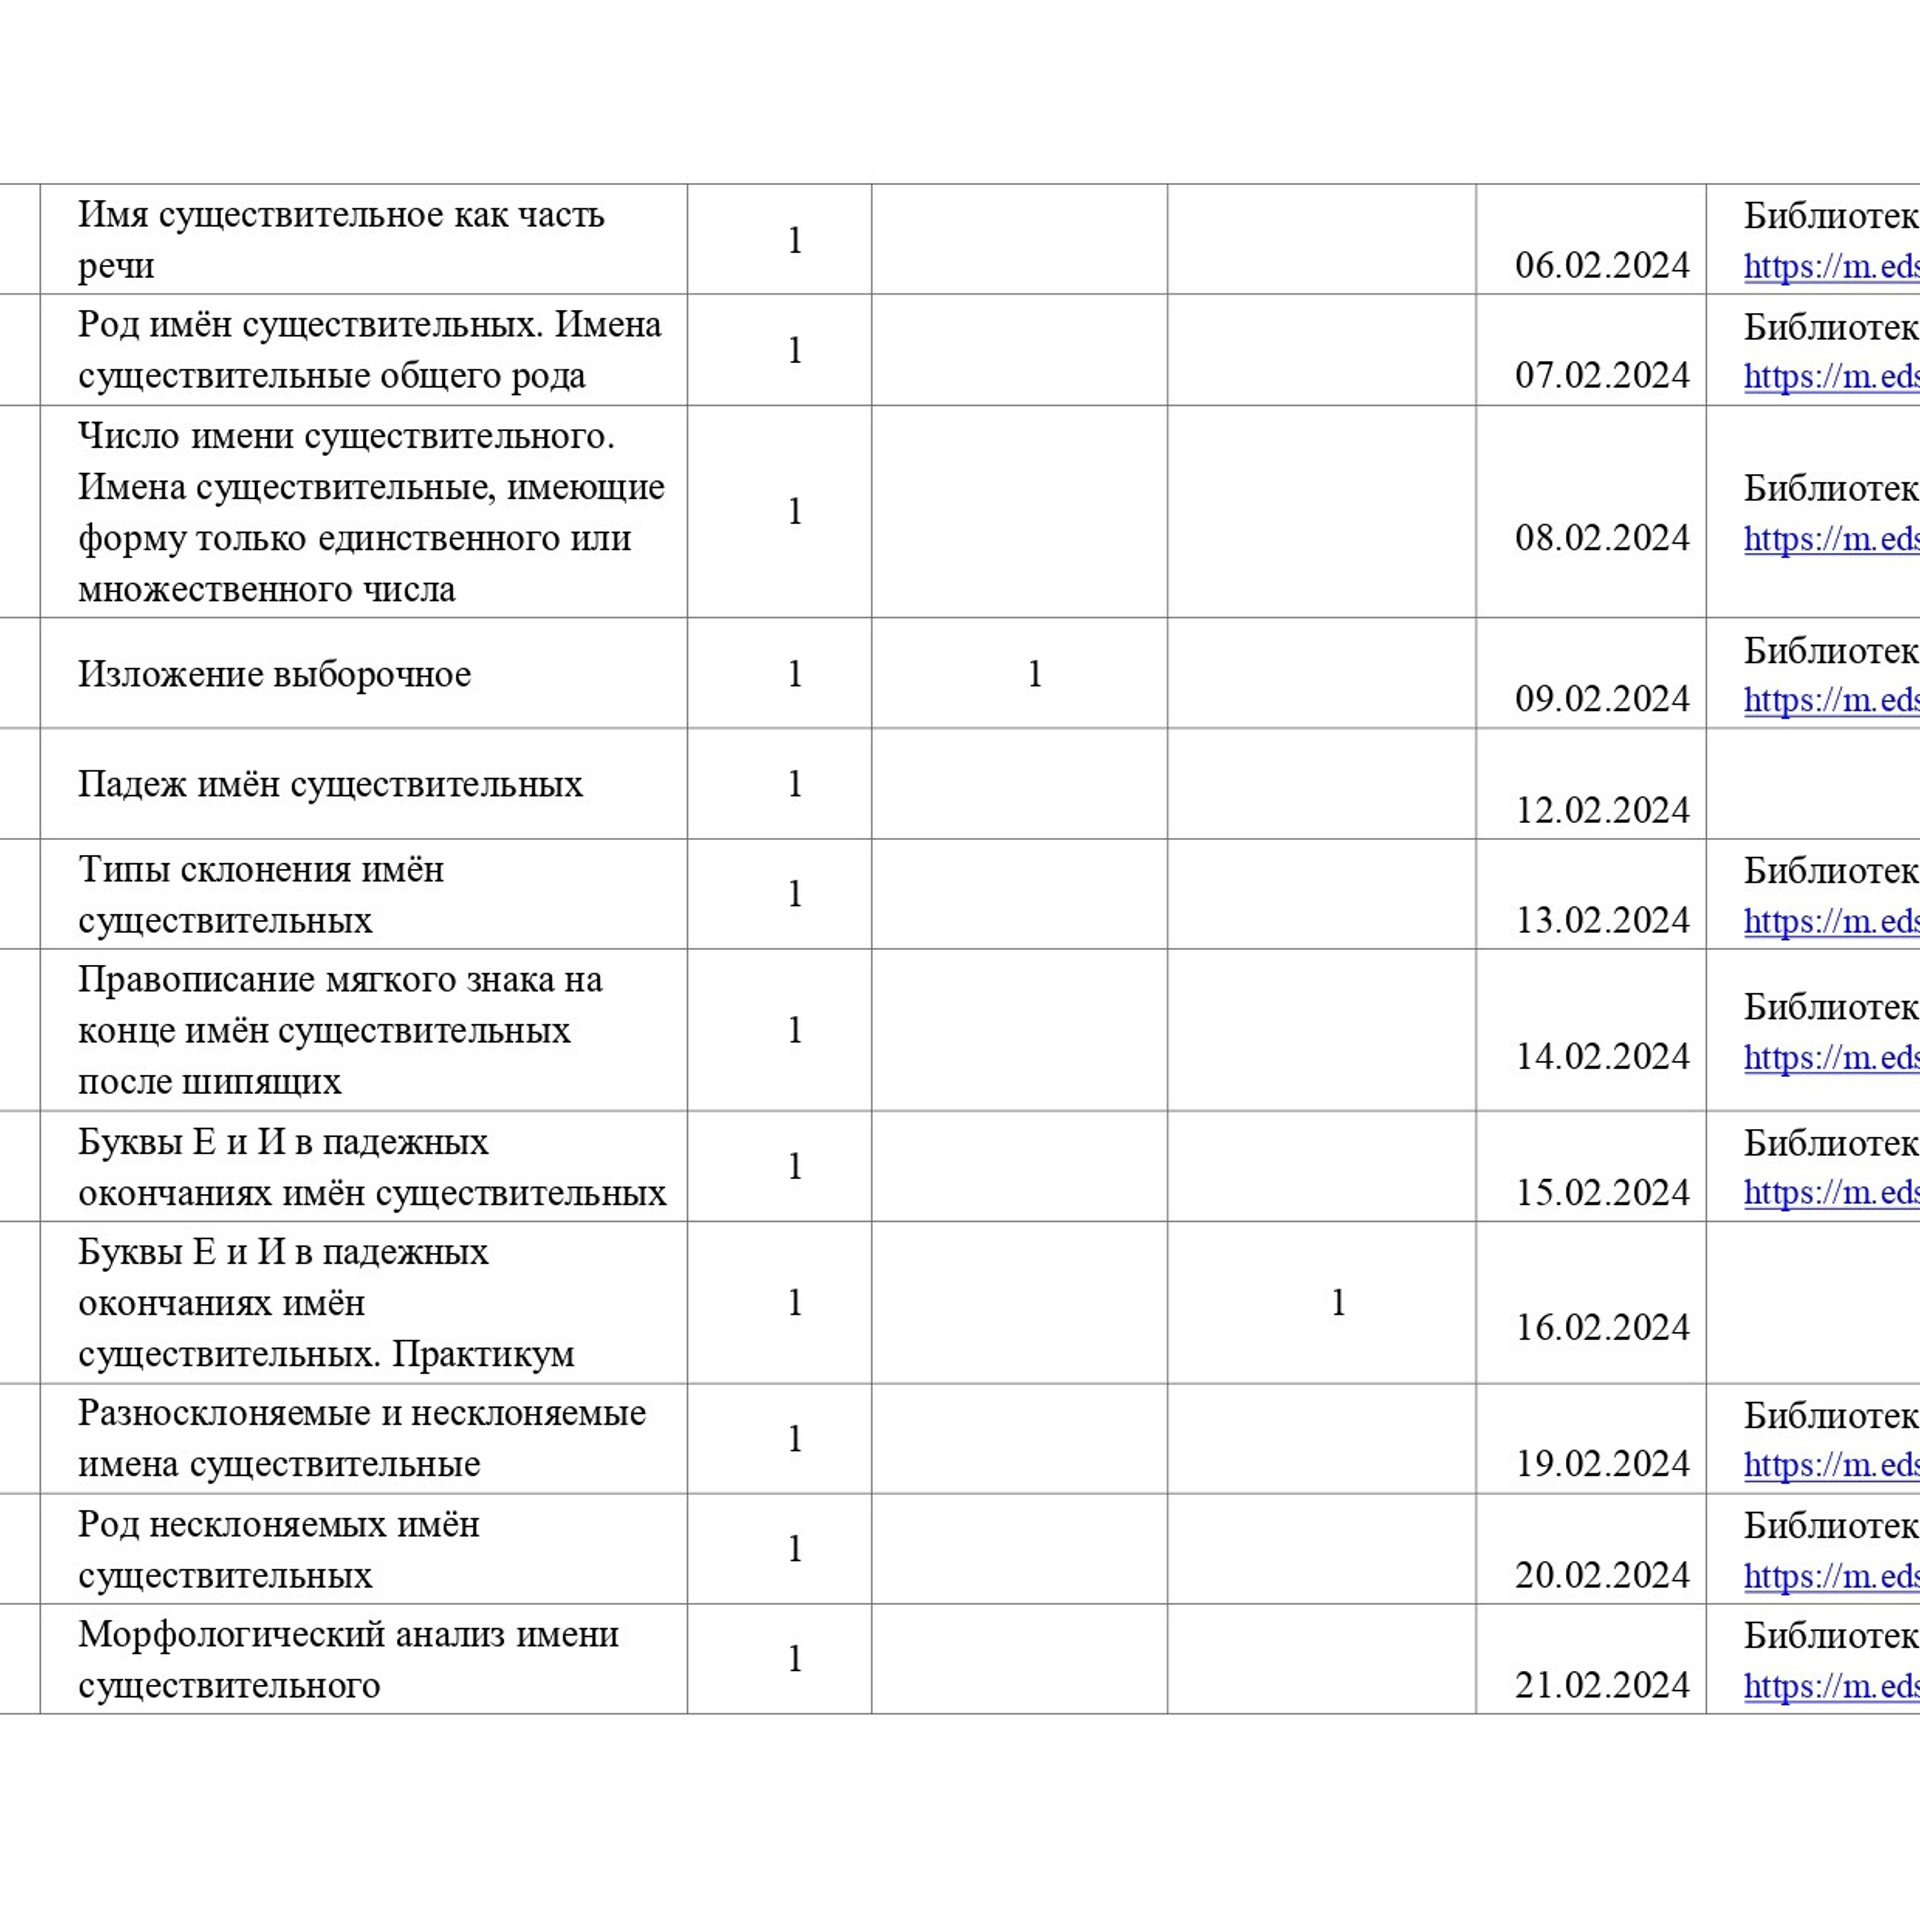
Task: Open the link in the 06.02.2024 row
Action: click(1830, 266)
